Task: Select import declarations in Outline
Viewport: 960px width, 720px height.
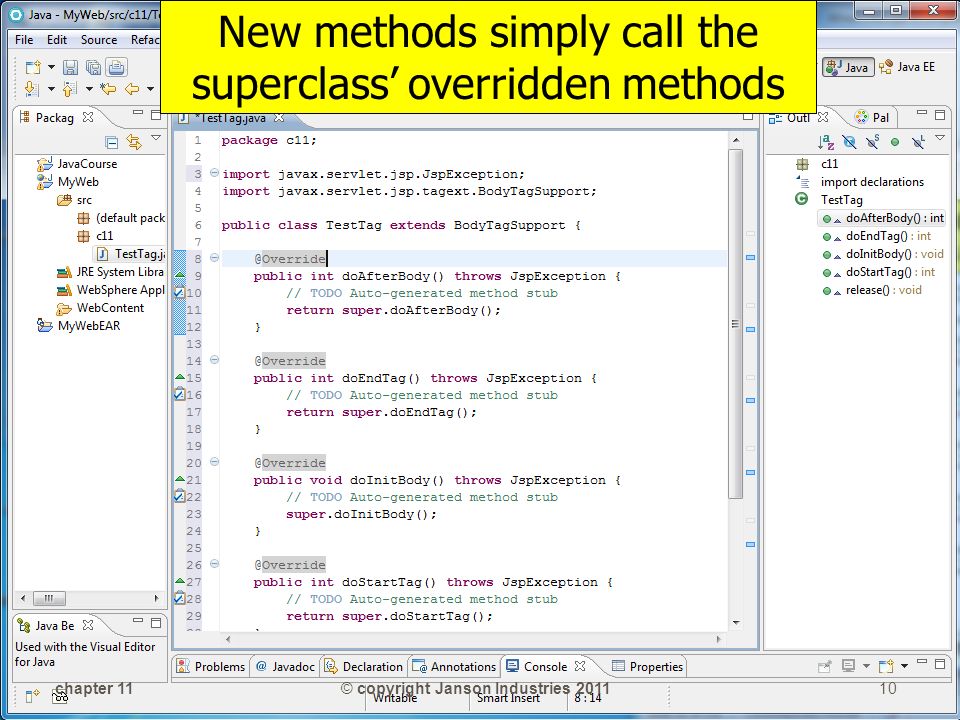Action: (860, 182)
